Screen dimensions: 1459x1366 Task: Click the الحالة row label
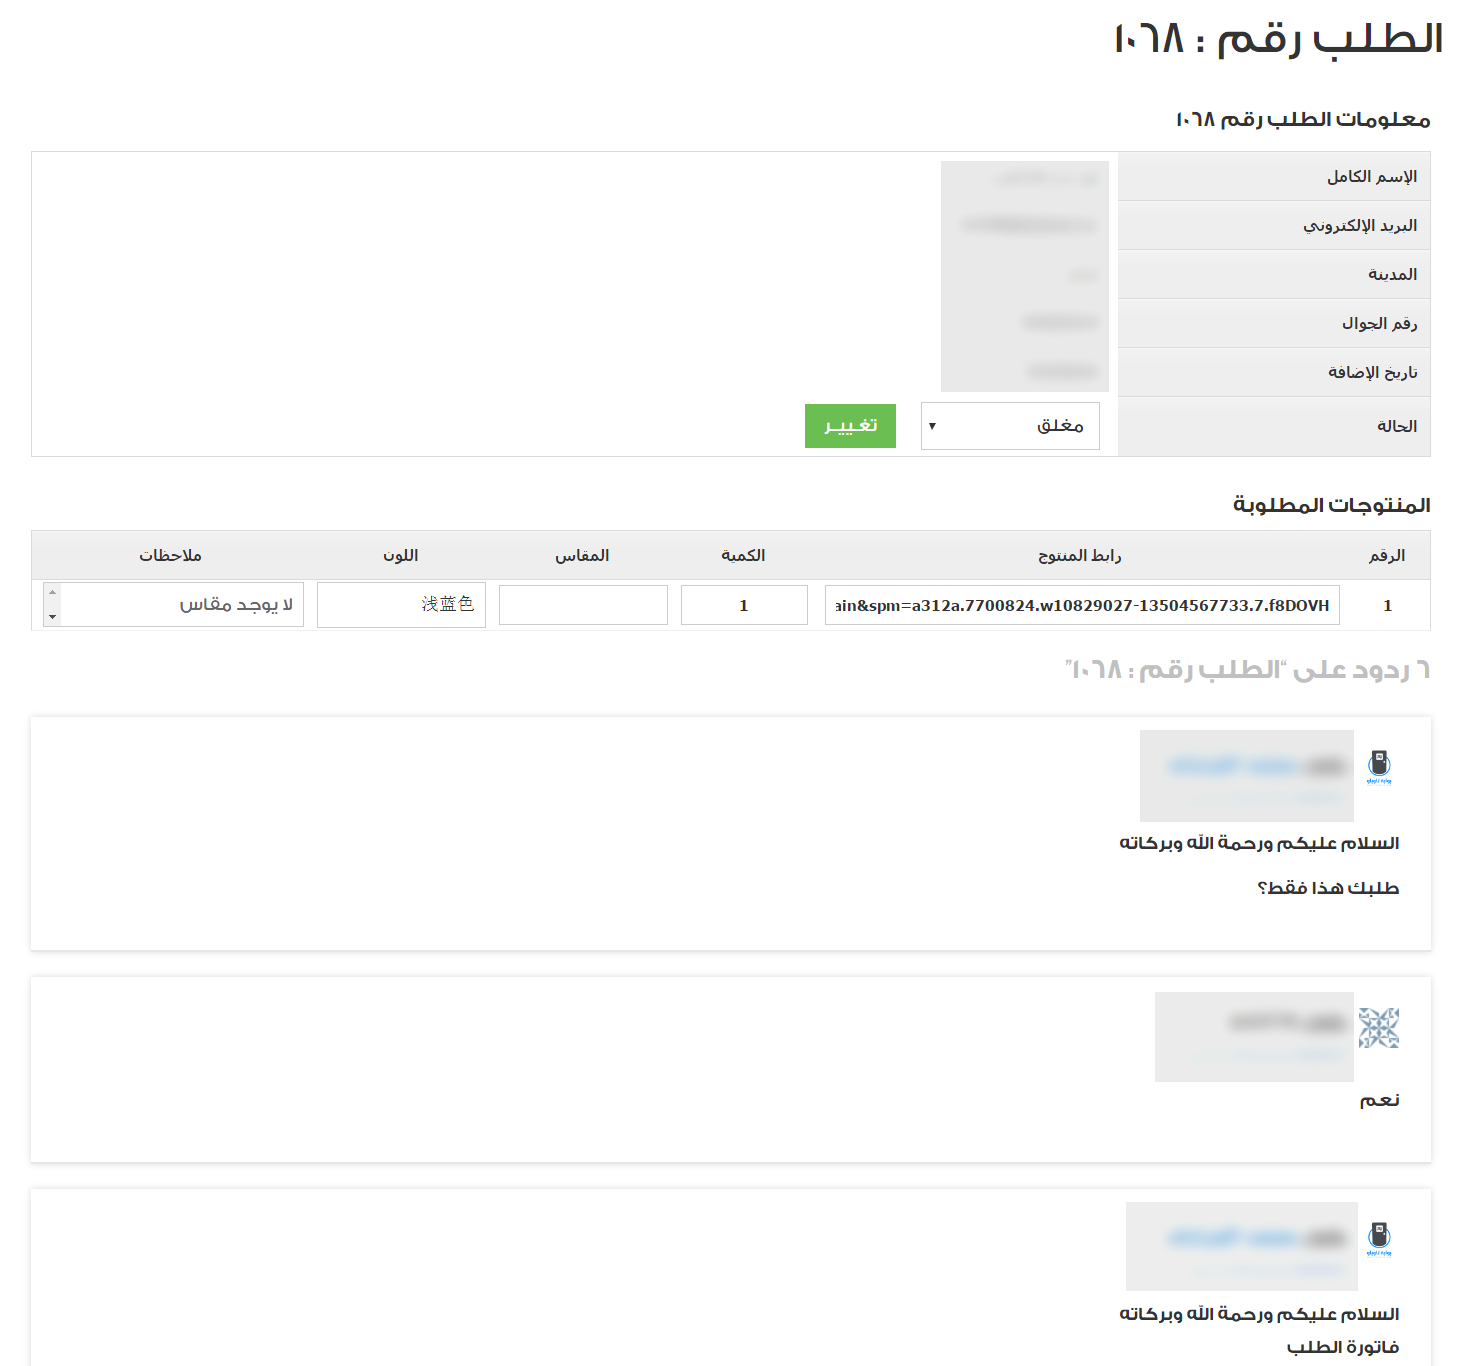coord(1396,426)
